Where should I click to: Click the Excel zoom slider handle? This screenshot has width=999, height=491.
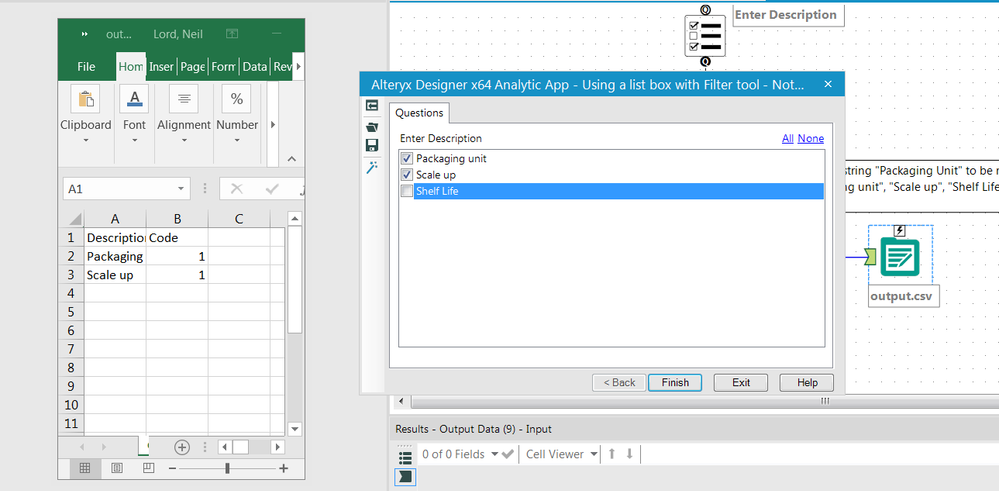coord(227,469)
